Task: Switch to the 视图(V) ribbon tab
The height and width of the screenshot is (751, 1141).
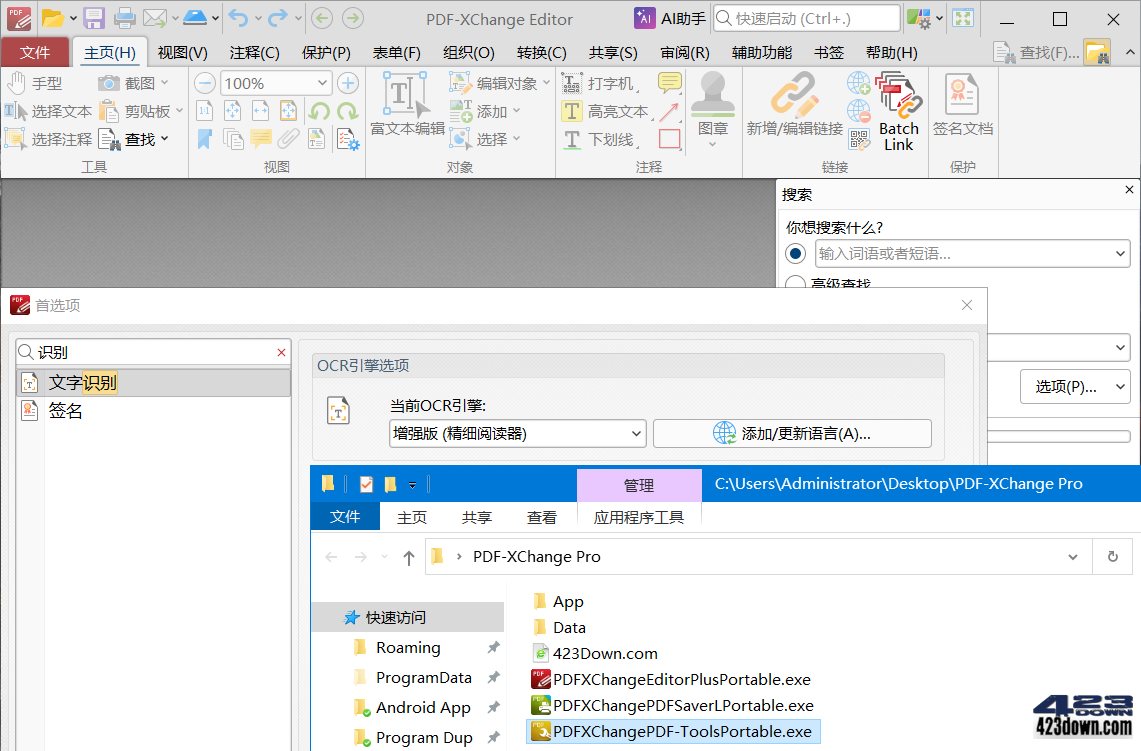Action: 183,52
